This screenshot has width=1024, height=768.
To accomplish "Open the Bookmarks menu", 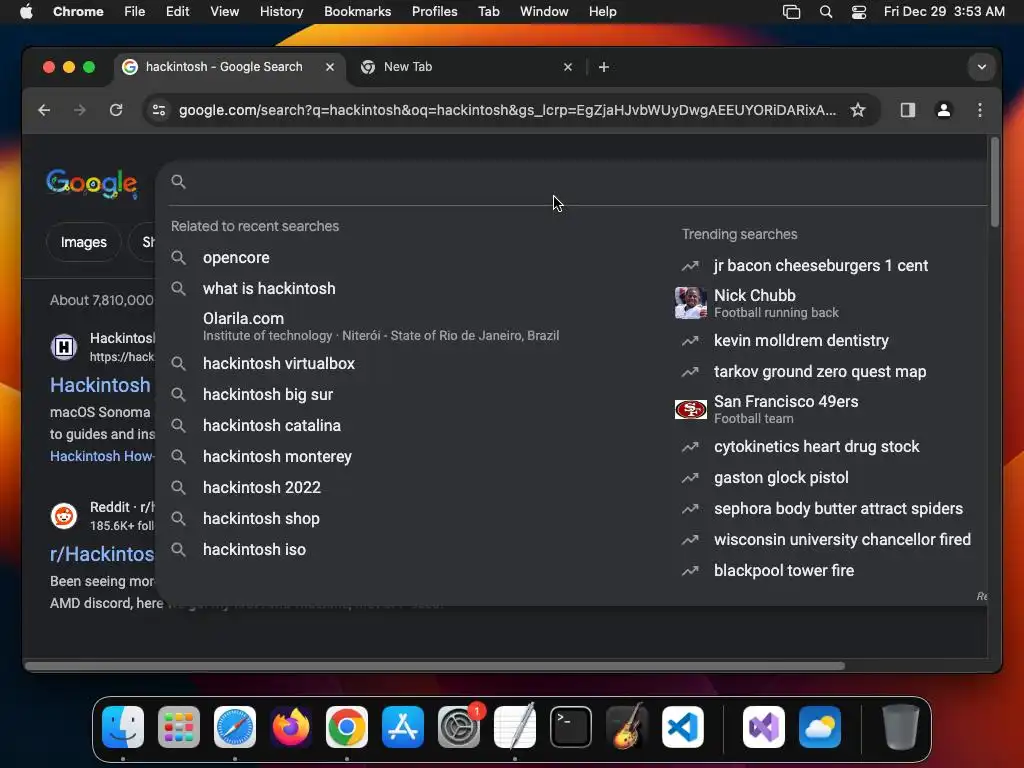I will point(357,12).
